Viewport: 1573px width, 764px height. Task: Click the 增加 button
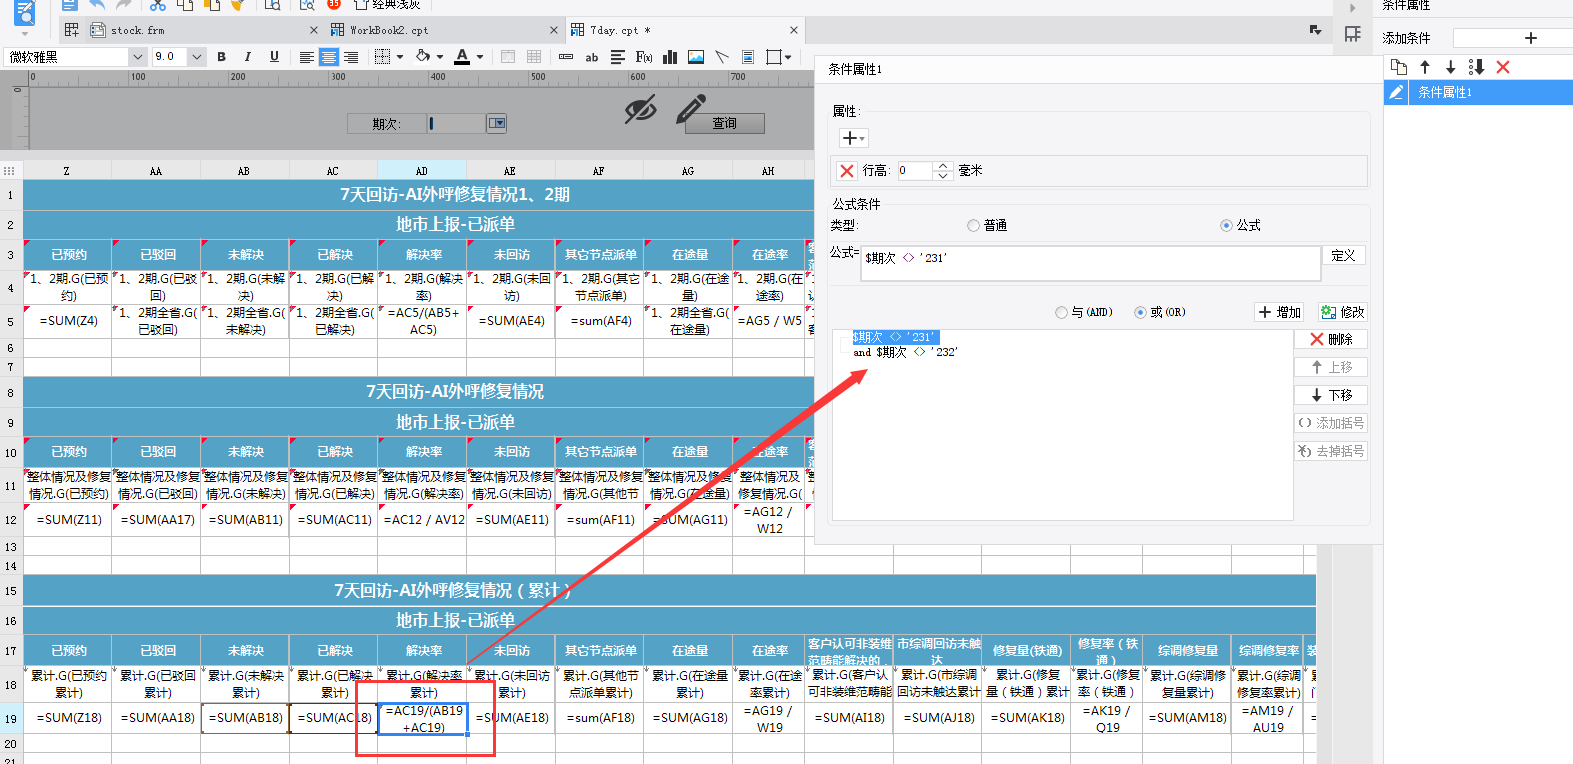click(1280, 312)
